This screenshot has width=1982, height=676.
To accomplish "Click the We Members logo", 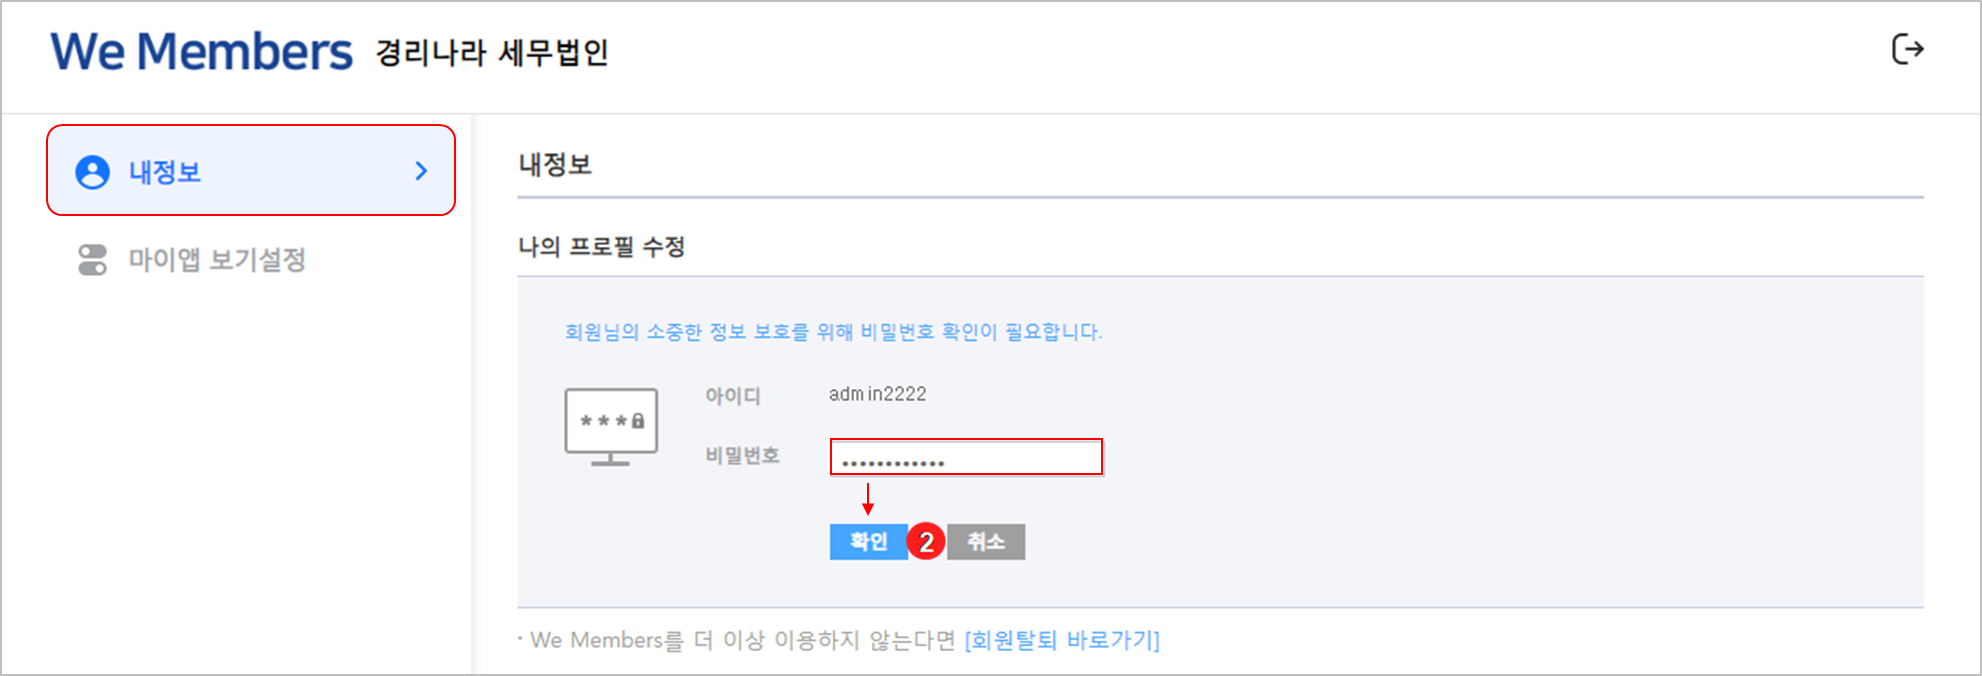I will click(x=201, y=52).
